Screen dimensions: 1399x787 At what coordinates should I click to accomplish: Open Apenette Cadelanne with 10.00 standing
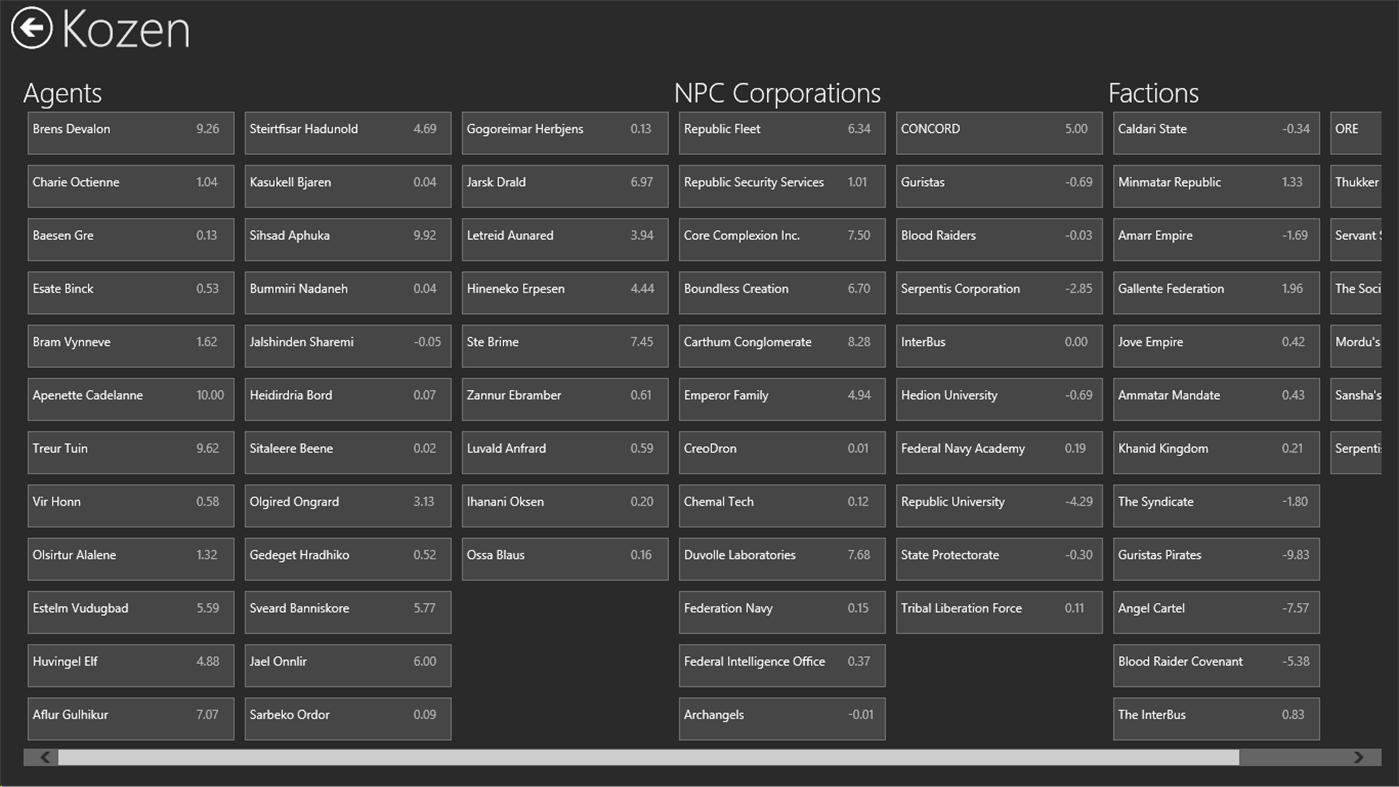(x=131, y=399)
